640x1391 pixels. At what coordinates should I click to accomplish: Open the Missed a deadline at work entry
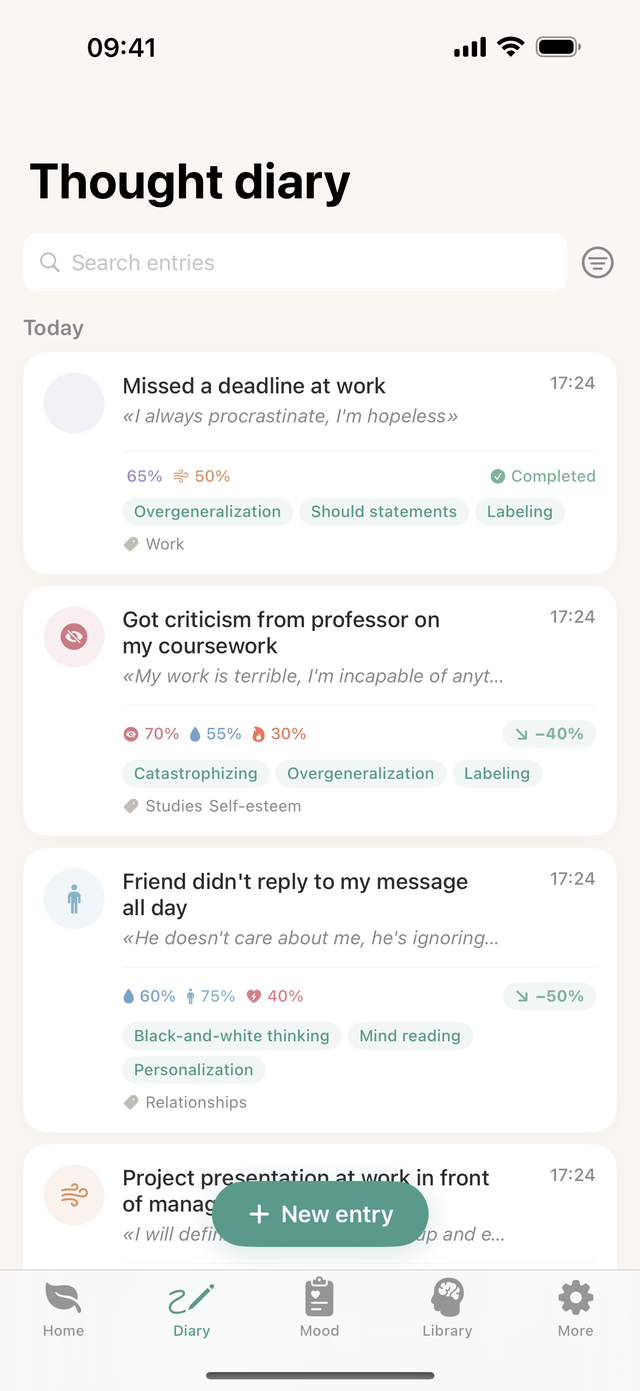[x=320, y=463]
